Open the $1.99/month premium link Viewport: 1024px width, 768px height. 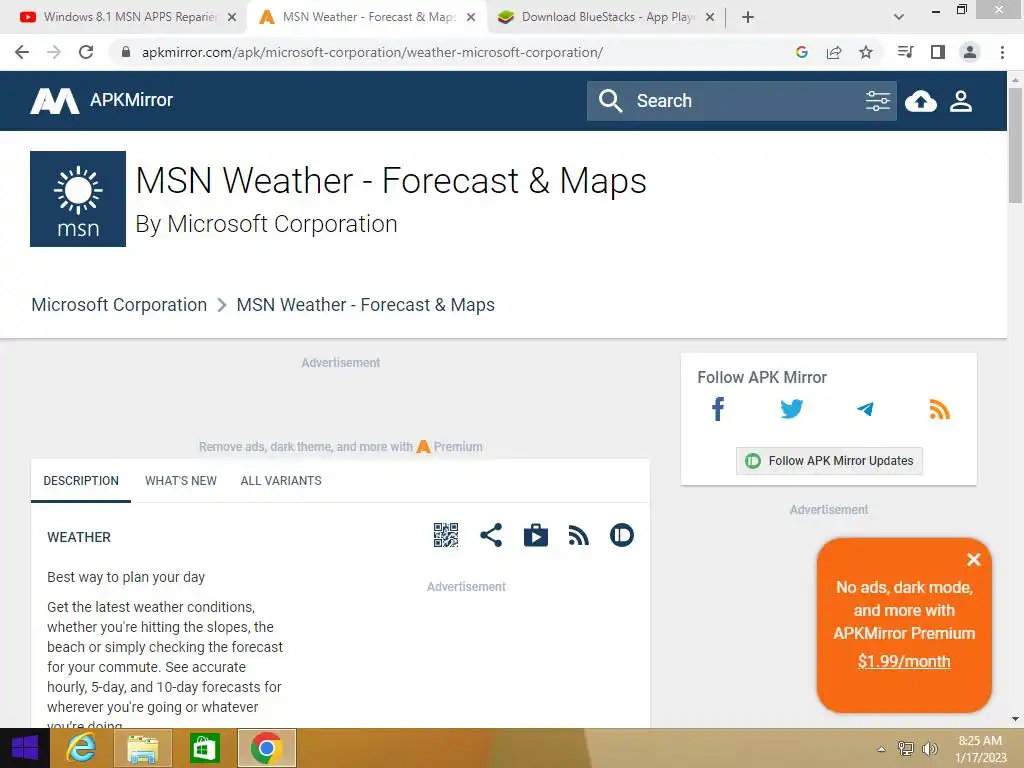point(904,661)
